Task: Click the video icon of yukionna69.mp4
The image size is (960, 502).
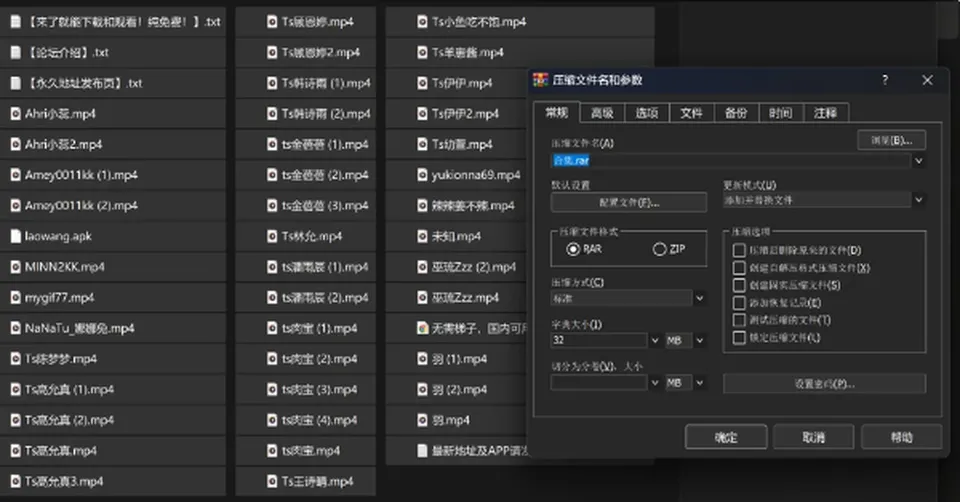Action: [x=422, y=175]
